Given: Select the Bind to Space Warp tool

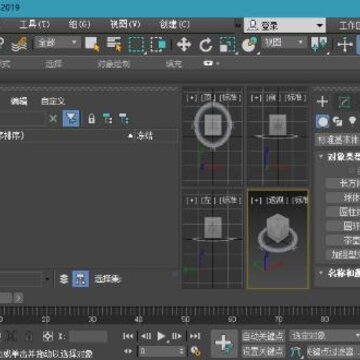Looking at the screenshot, I should [x=20, y=44].
